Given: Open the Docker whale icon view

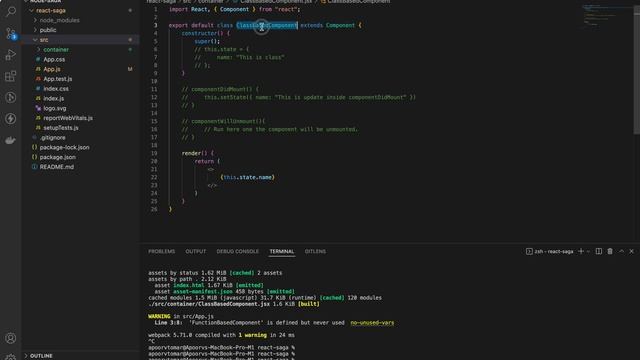Looking at the screenshot, I should tap(11, 140).
